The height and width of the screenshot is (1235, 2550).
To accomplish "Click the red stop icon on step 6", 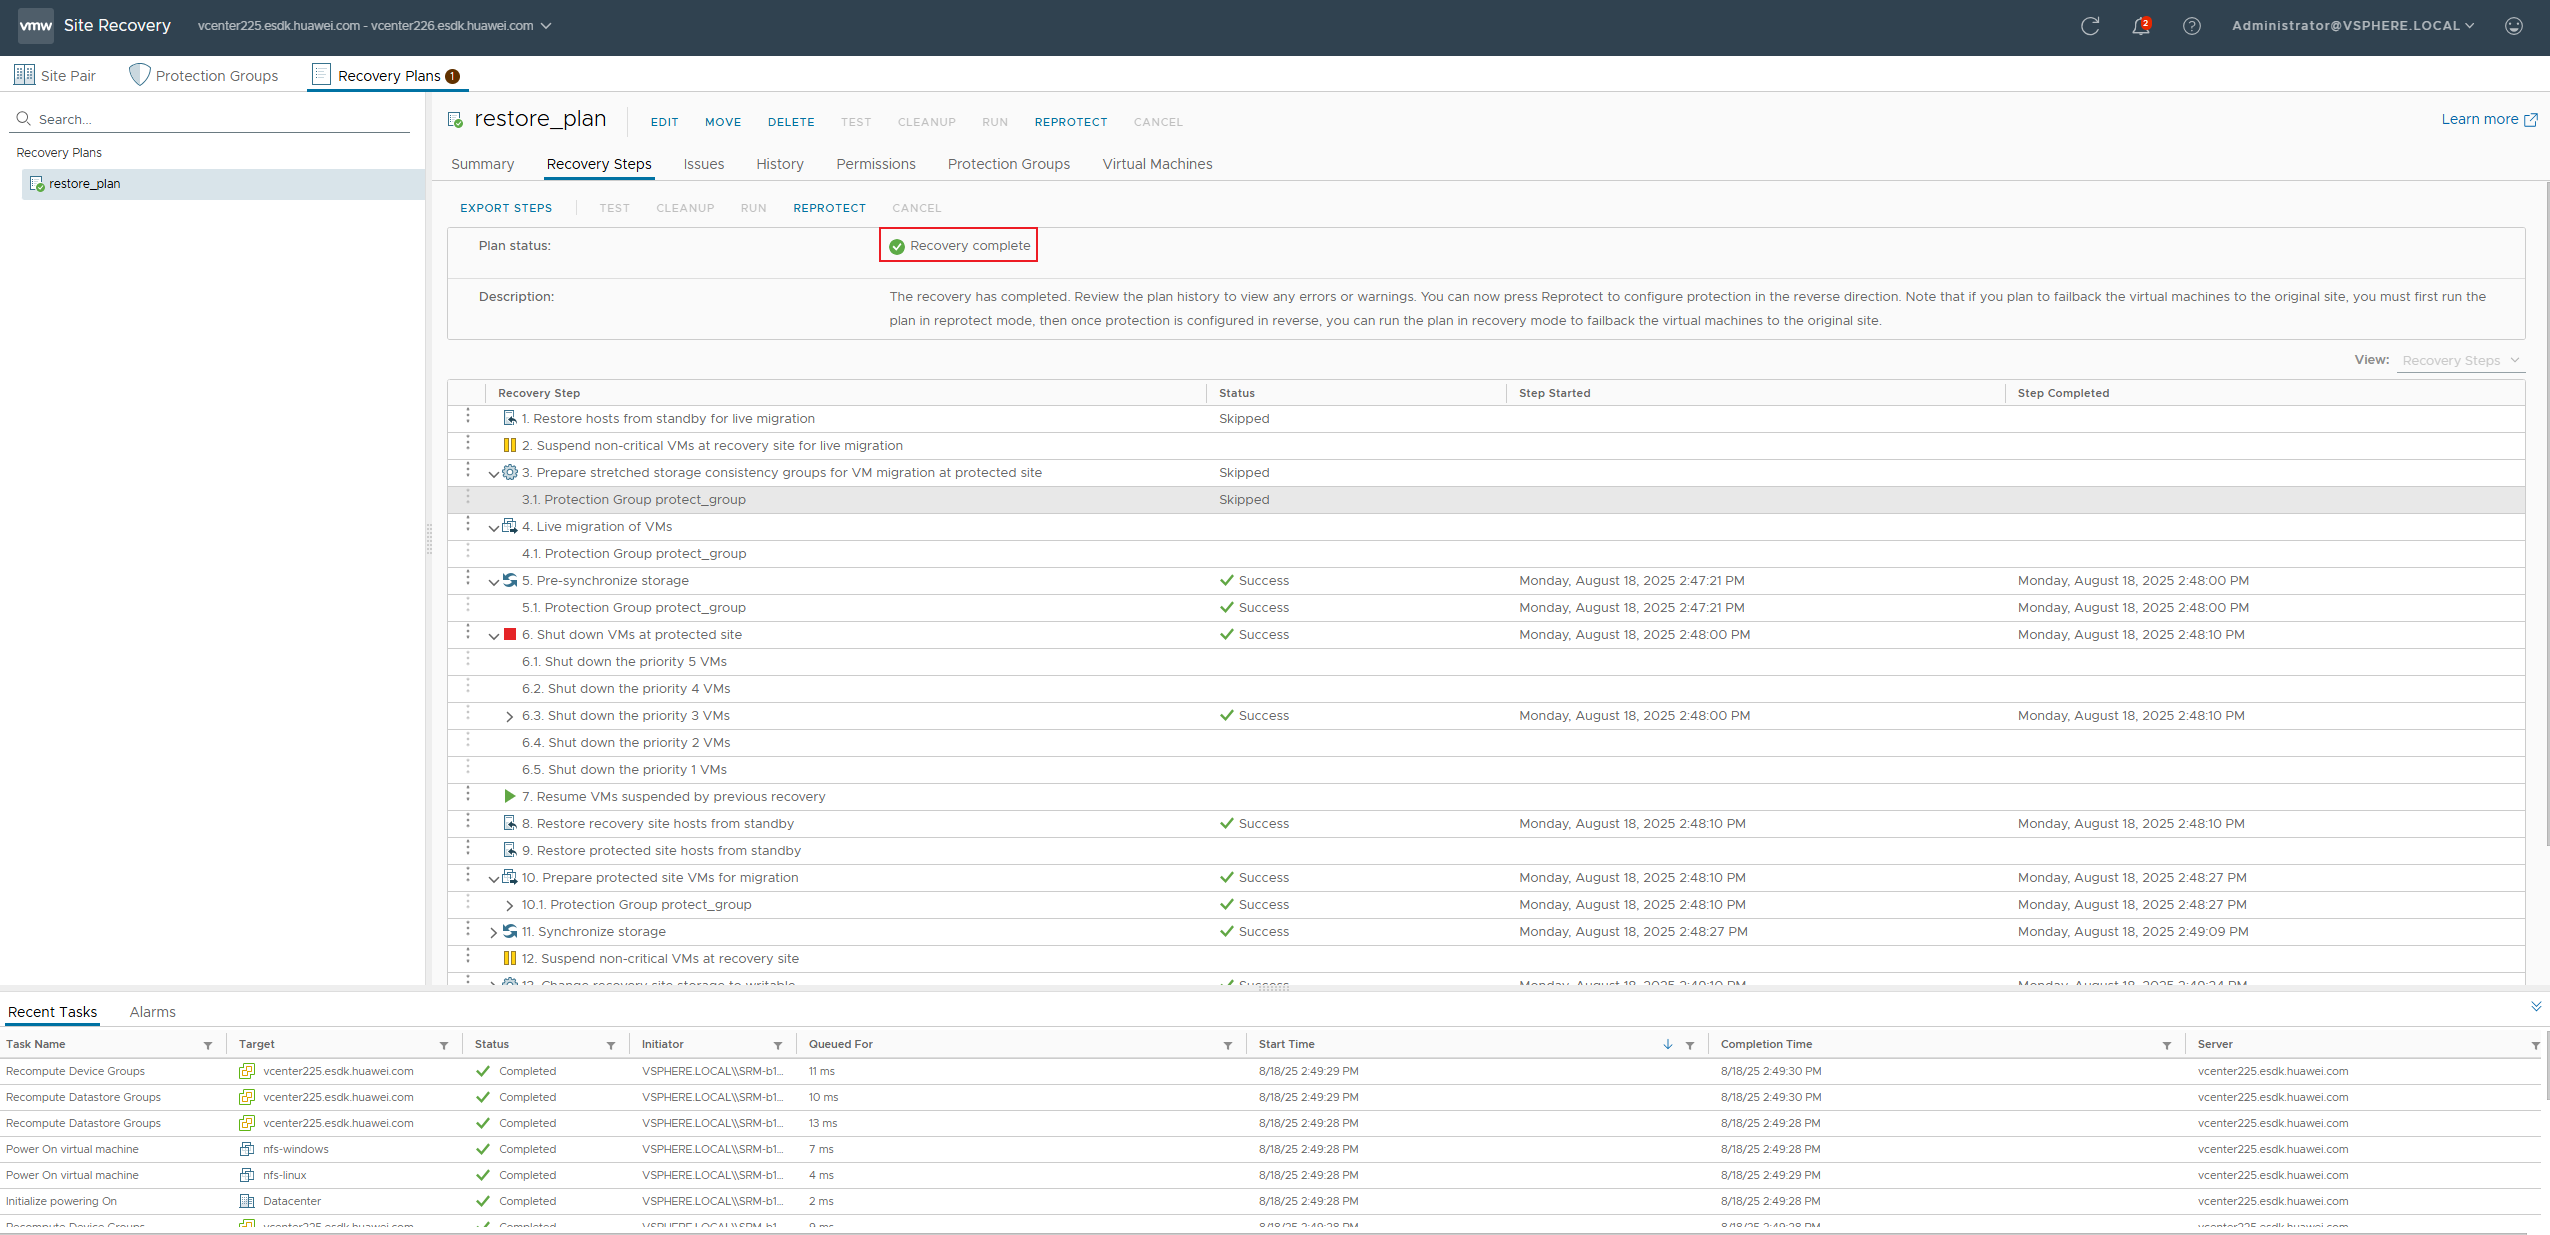I will pyautogui.click(x=510, y=635).
